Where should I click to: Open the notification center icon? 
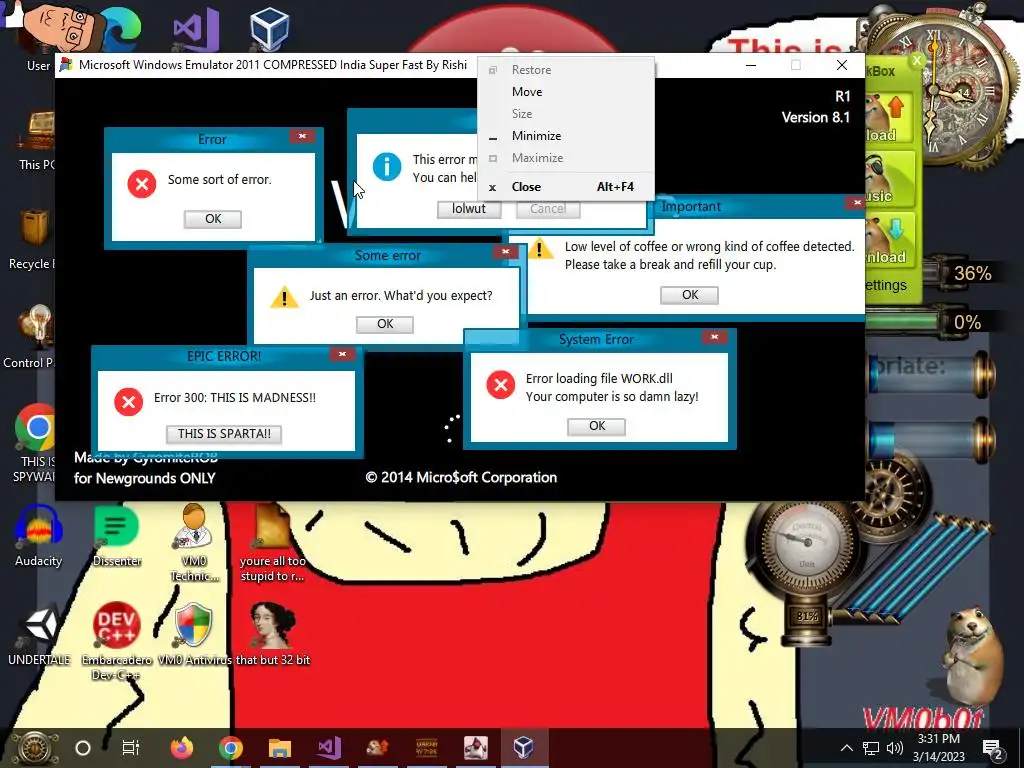(x=993, y=749)
